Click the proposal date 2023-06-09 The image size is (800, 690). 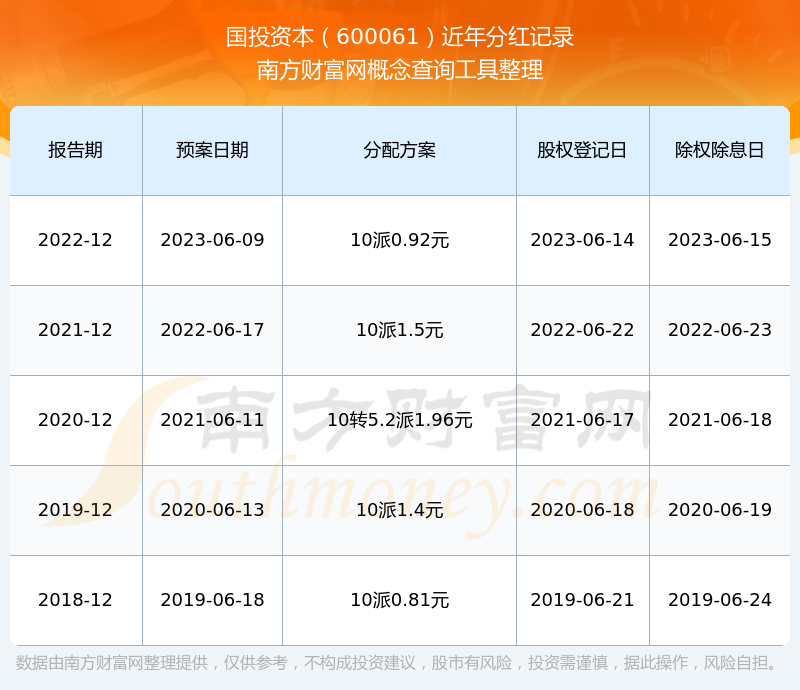tap(212, 240)
